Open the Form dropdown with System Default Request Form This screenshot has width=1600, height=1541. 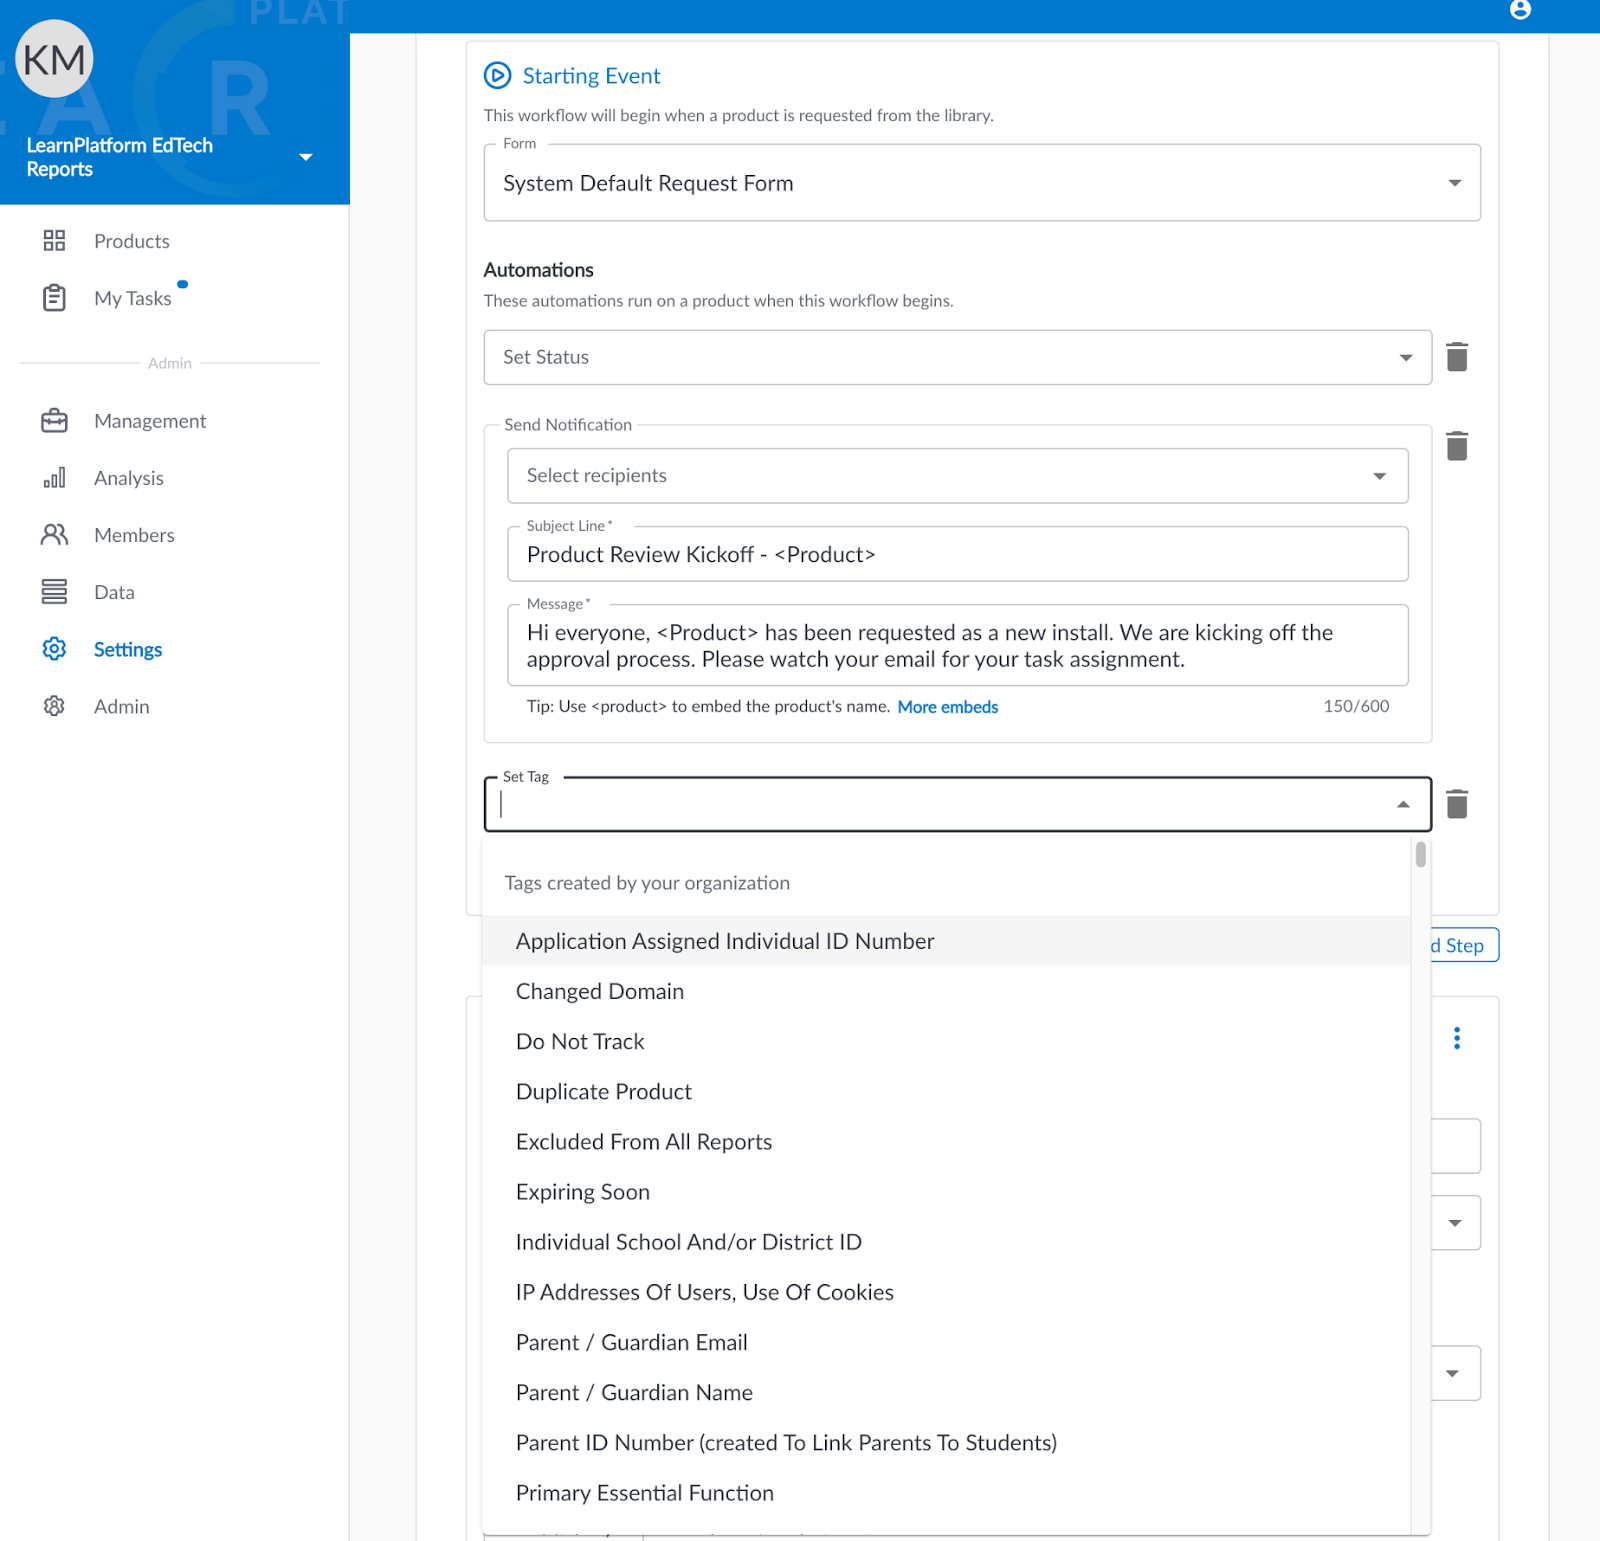pos(982,183)
